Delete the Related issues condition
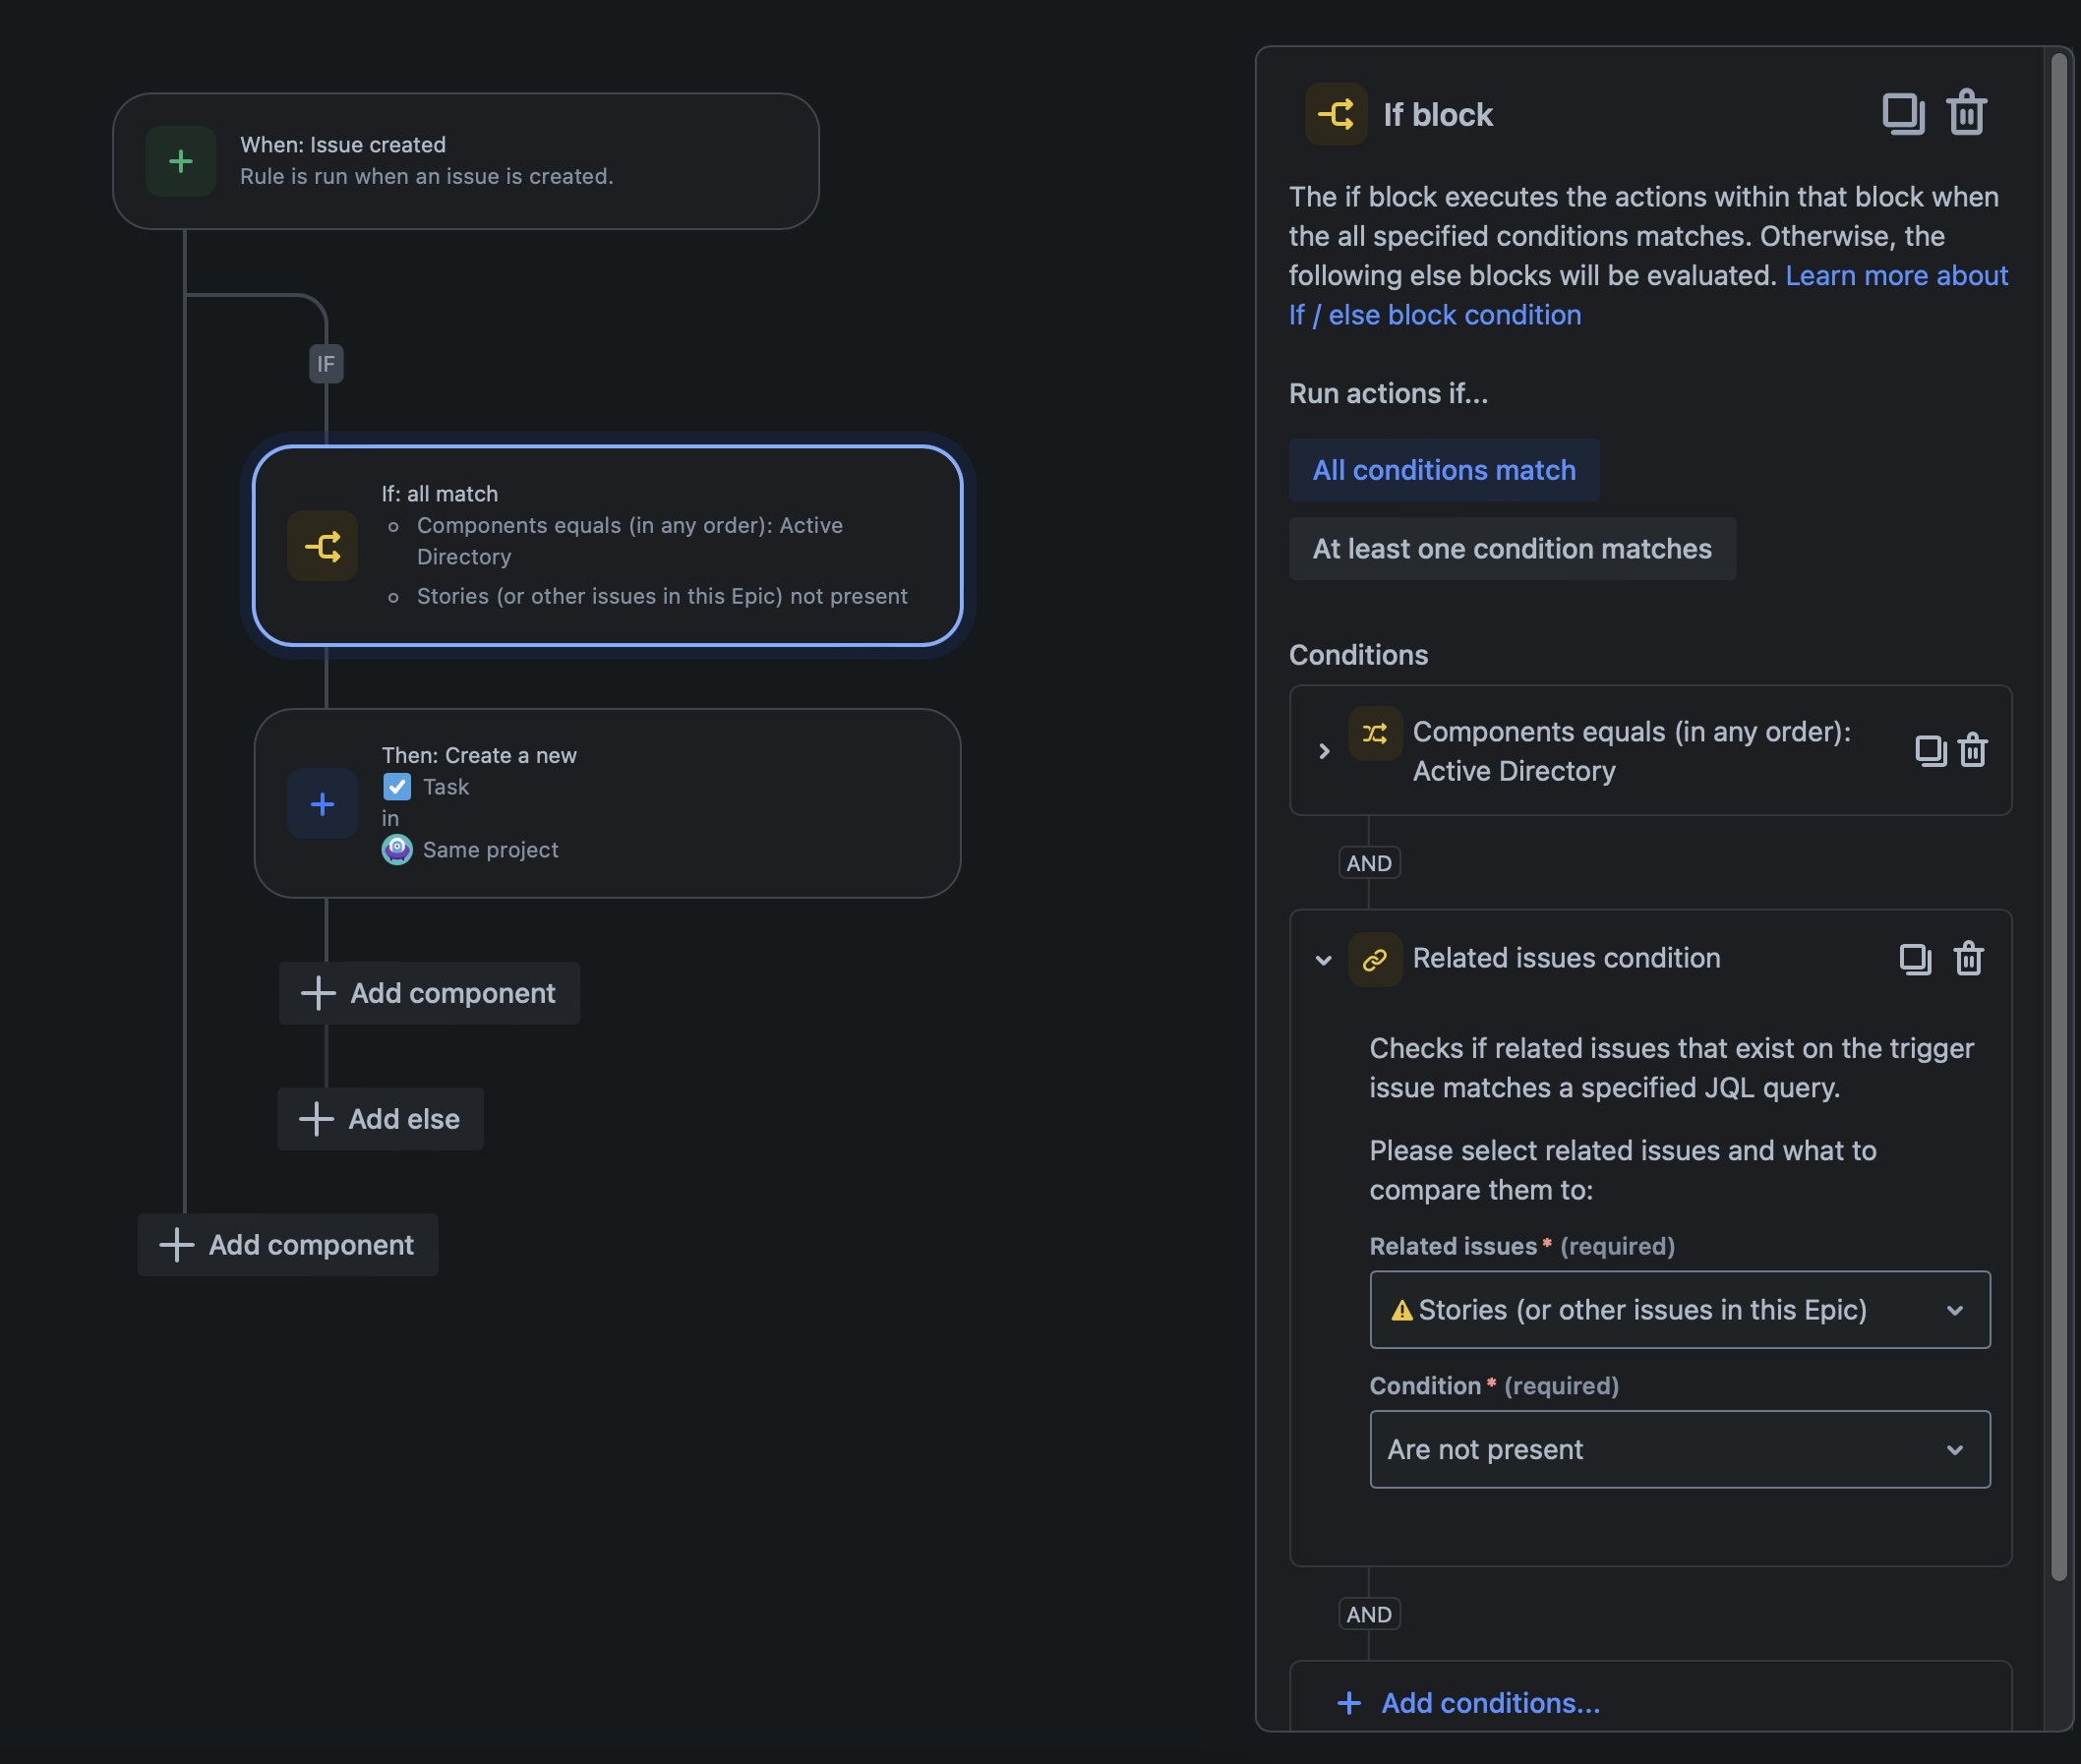This screenshot has width=2081, height=1764. point(1968,958)
